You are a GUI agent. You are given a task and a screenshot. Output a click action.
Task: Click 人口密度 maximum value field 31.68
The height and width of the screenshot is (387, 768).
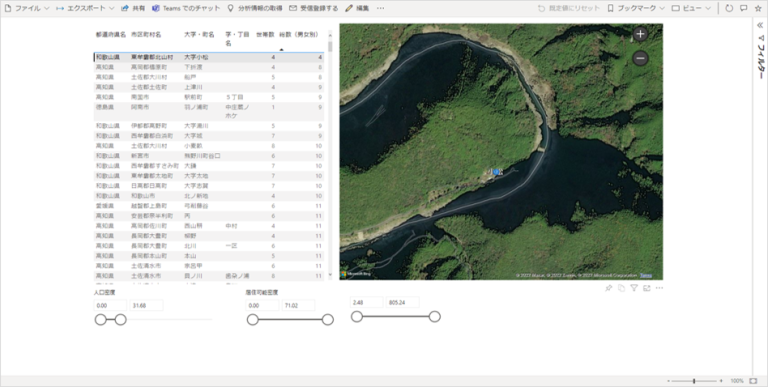146,305
